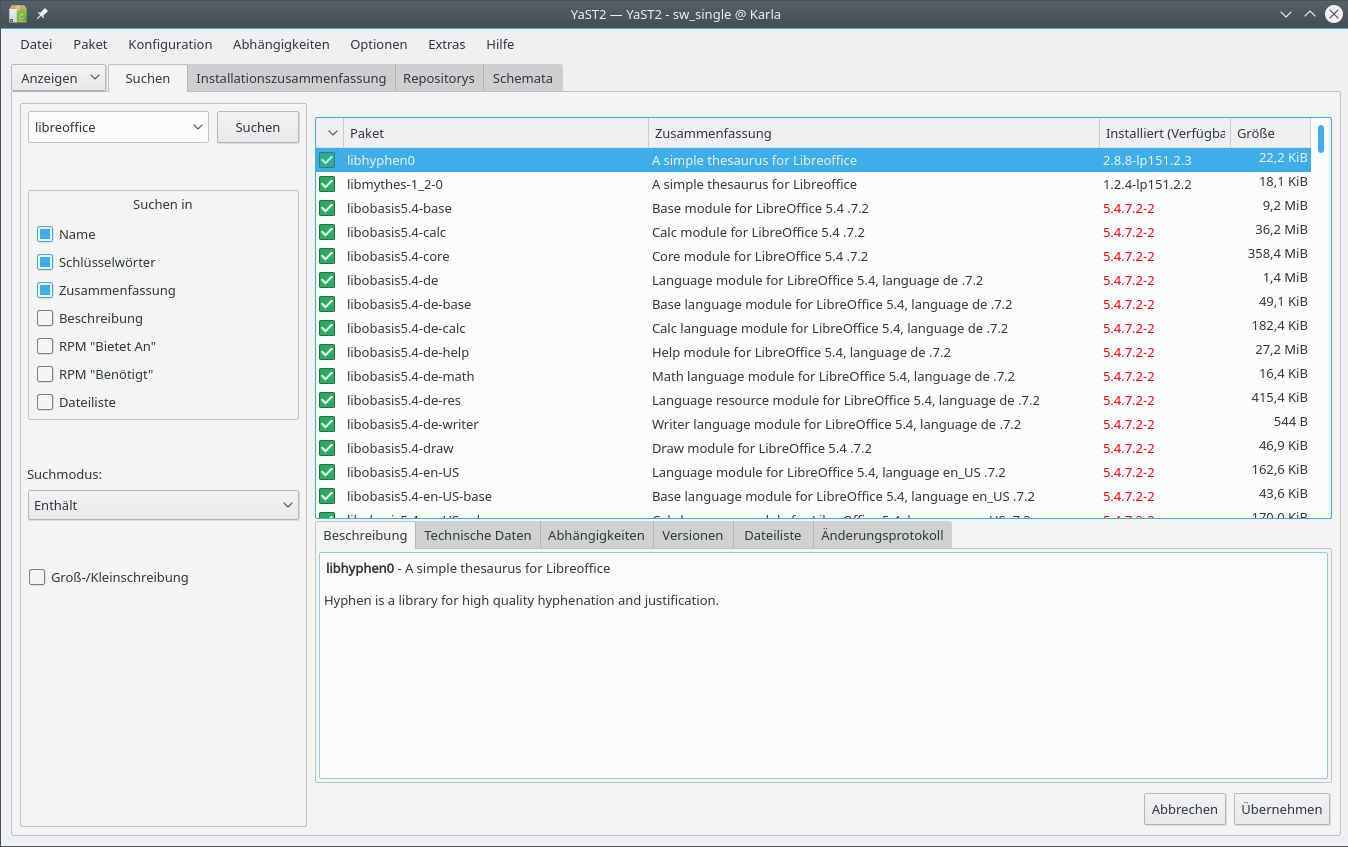Viewport: 1348px width, 847px height.
Task: Open the Hilfe menu
Action: [x=500, y=44]
